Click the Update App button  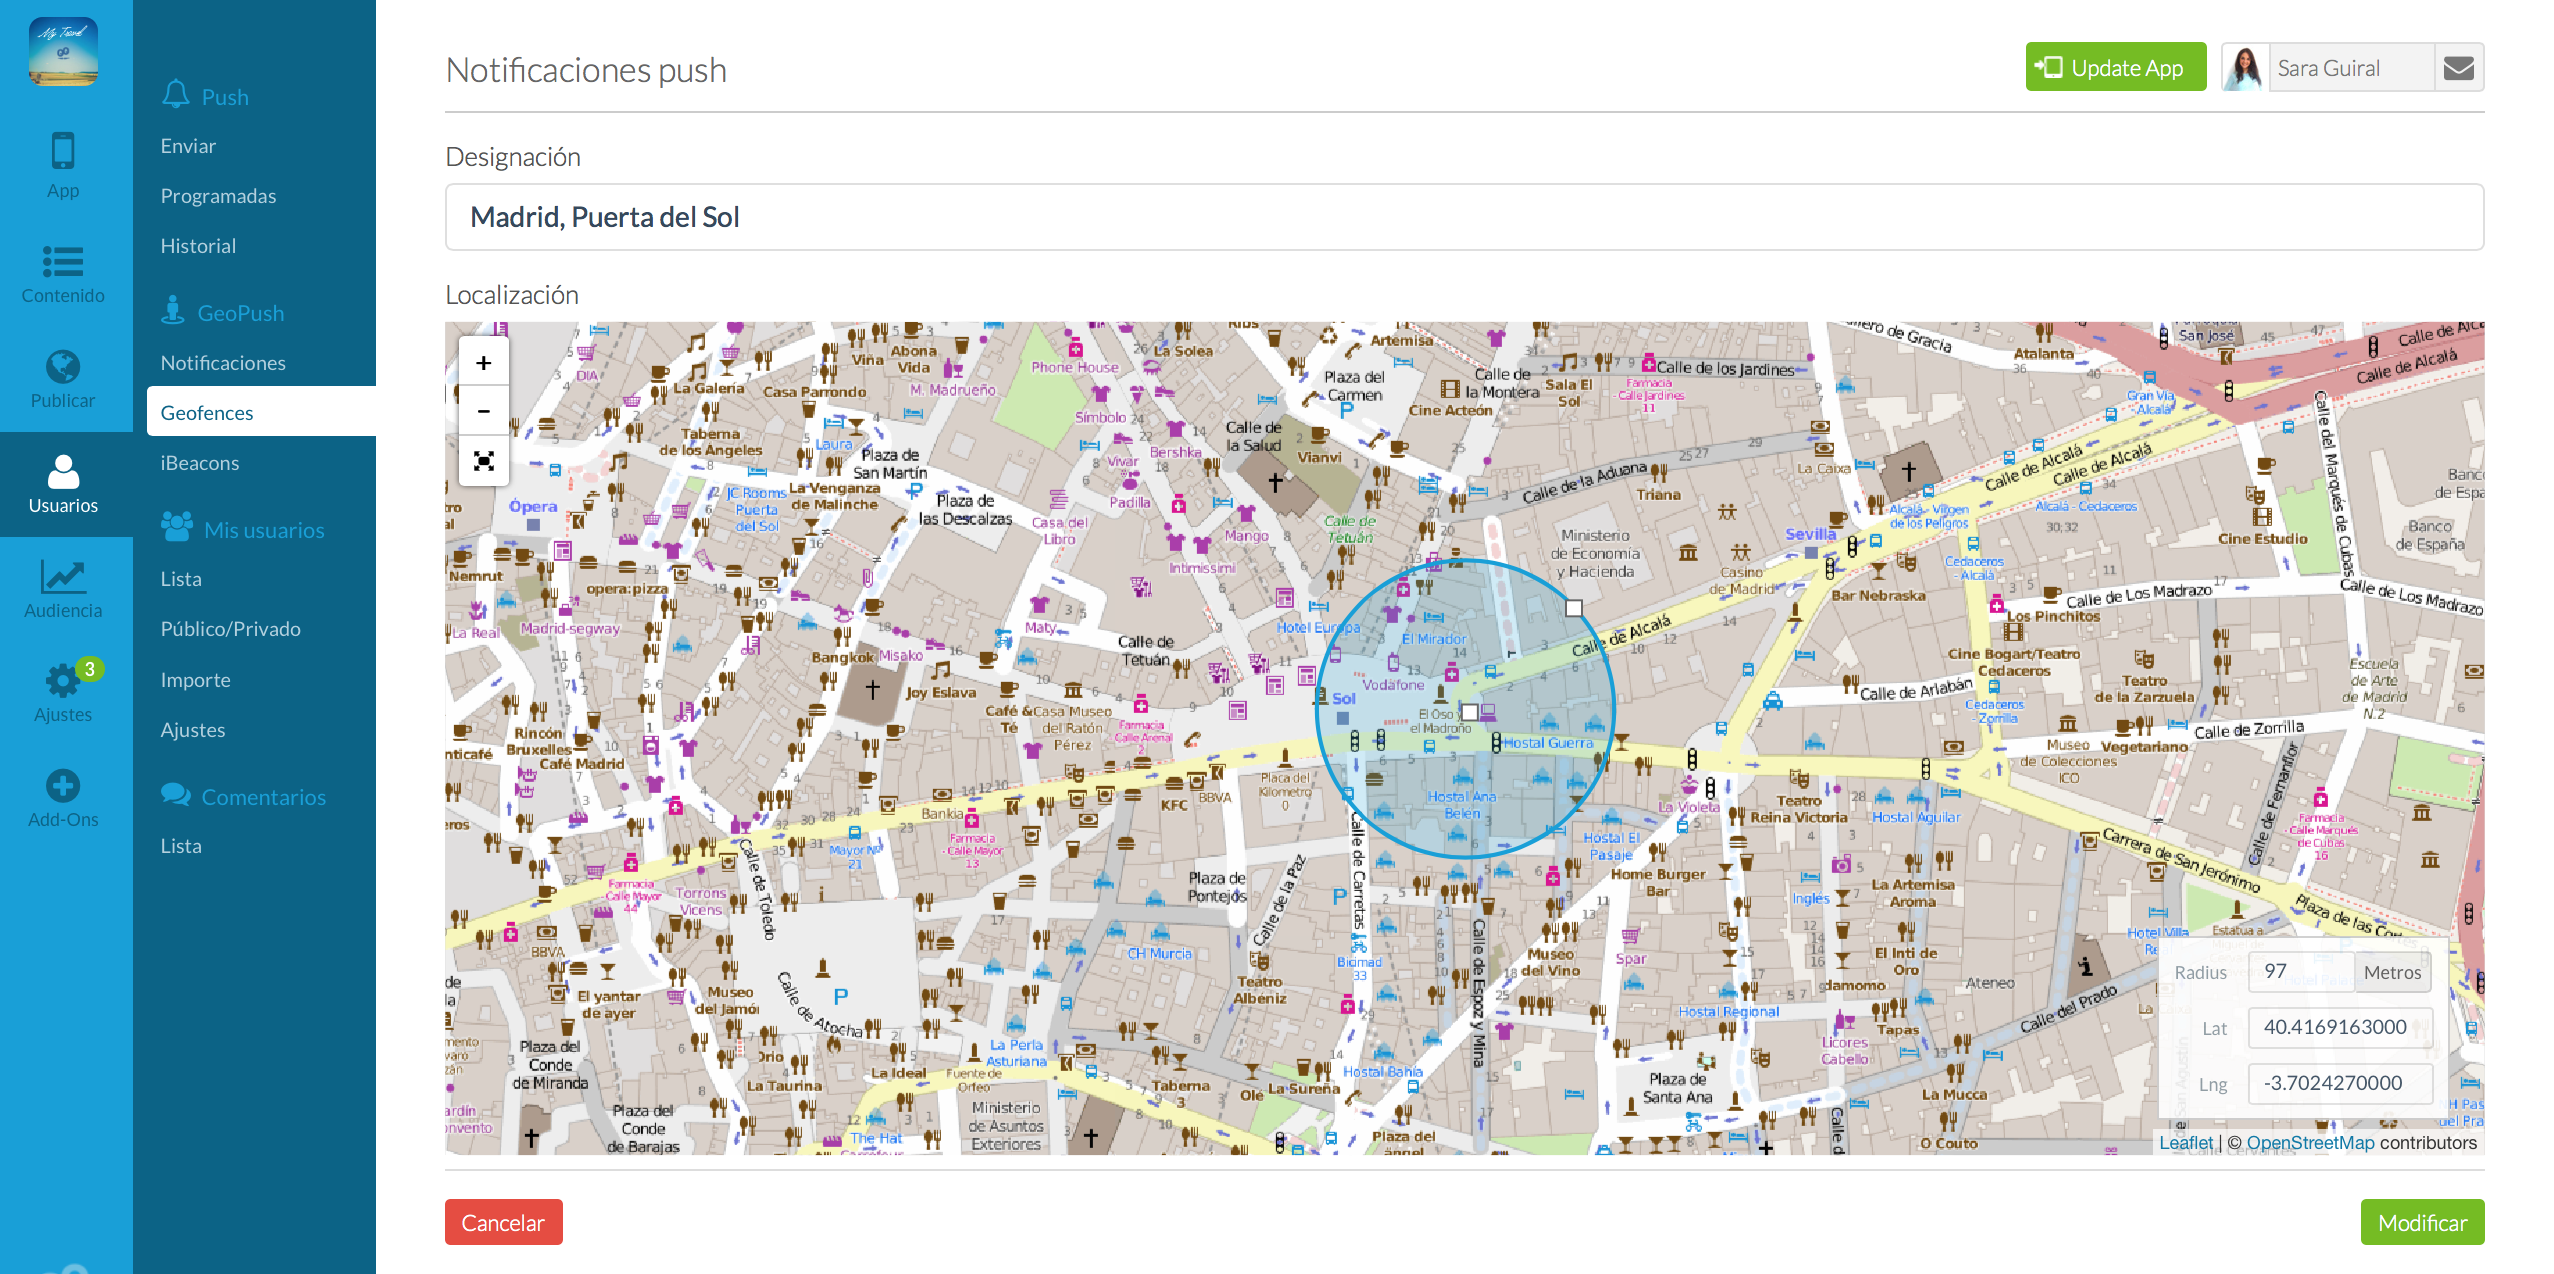click(2115, 68)
